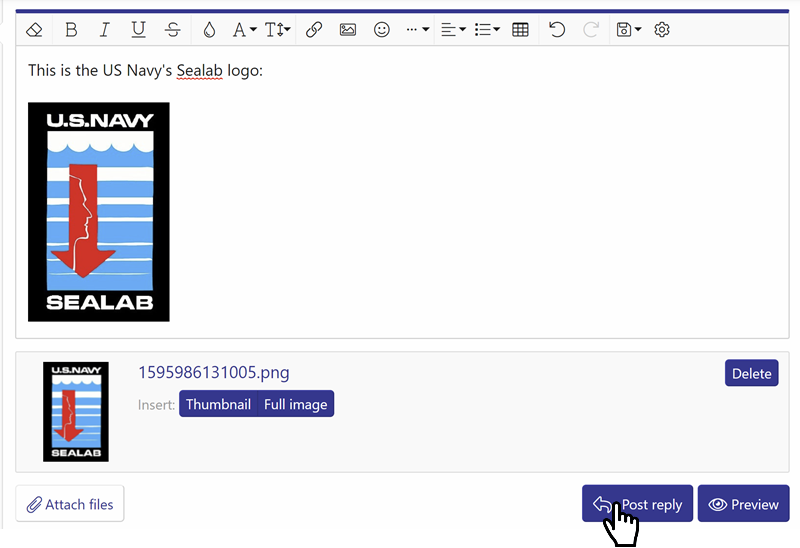Toggle bold formatting

(71, 30)
